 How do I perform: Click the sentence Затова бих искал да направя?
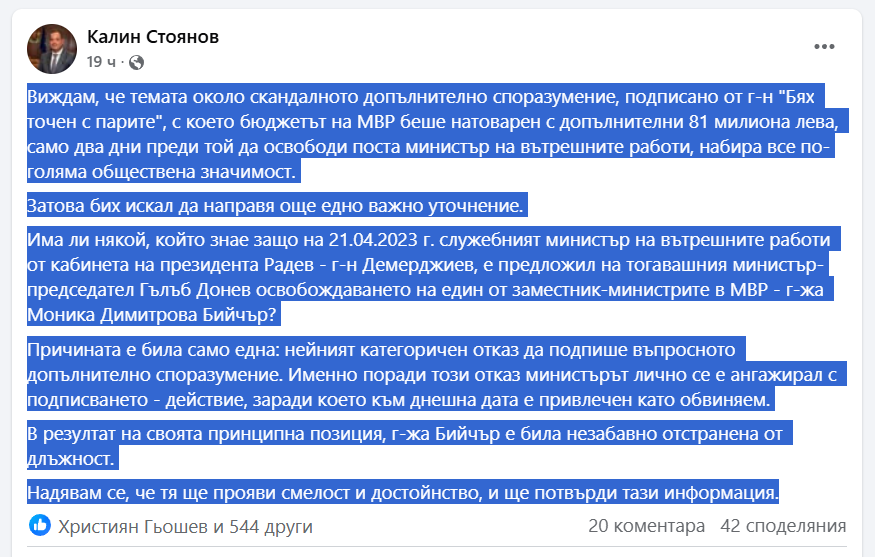point(276,206)
